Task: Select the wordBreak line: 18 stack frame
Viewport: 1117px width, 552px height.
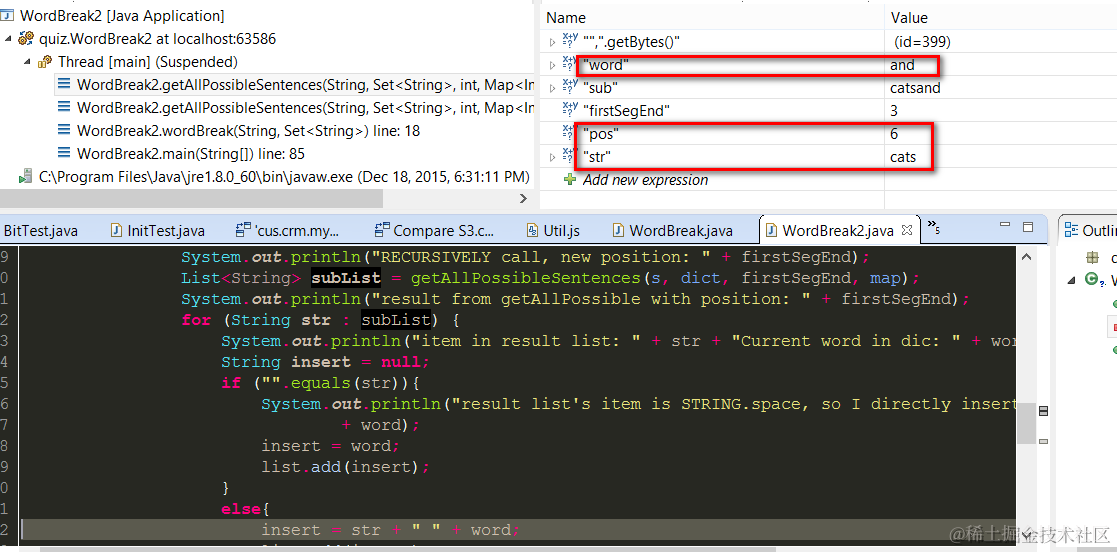Action: click(248, 130)
